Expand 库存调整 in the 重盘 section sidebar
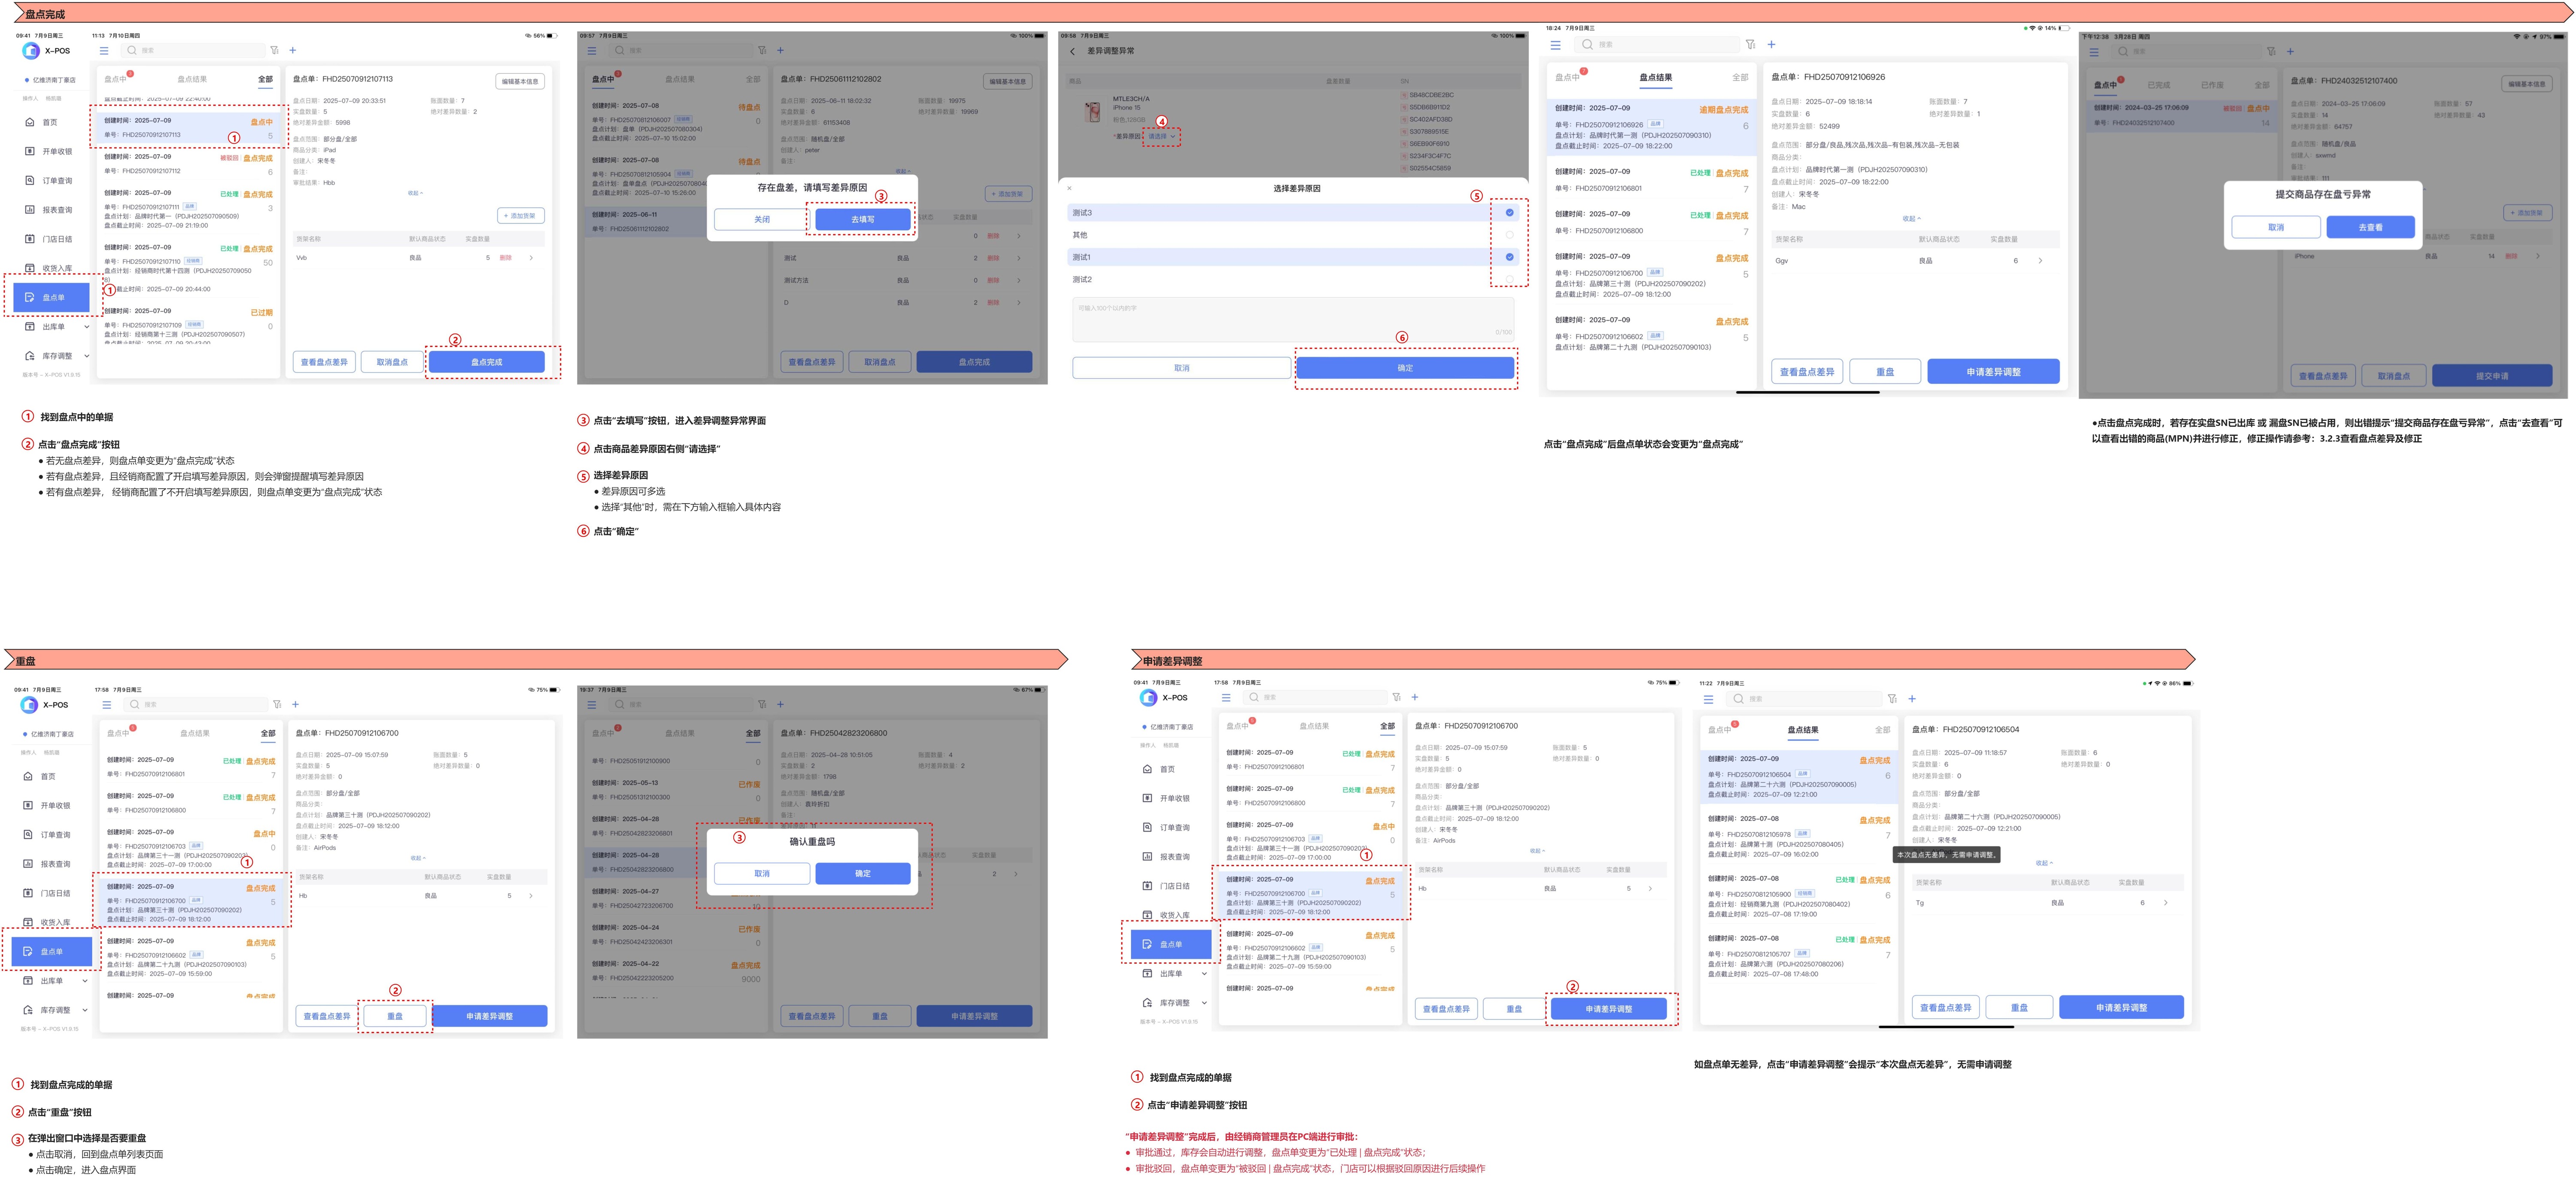 coord(84,1010)
